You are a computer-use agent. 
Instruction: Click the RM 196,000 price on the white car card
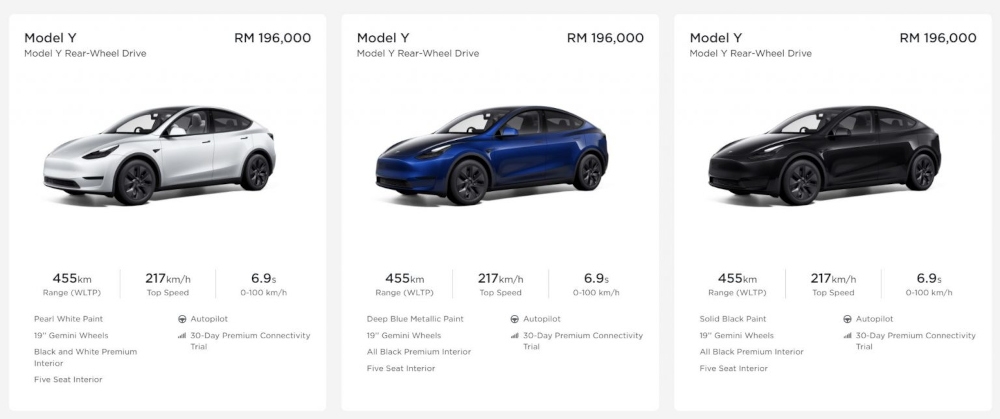tap(272, 38)
